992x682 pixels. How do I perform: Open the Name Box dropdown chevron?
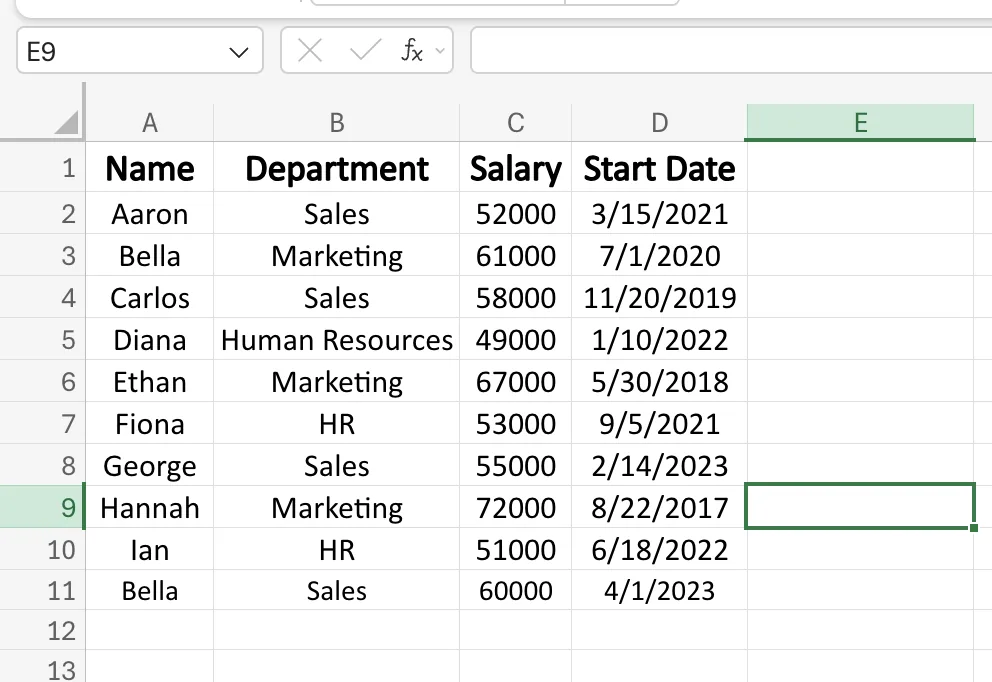[239, 52]
